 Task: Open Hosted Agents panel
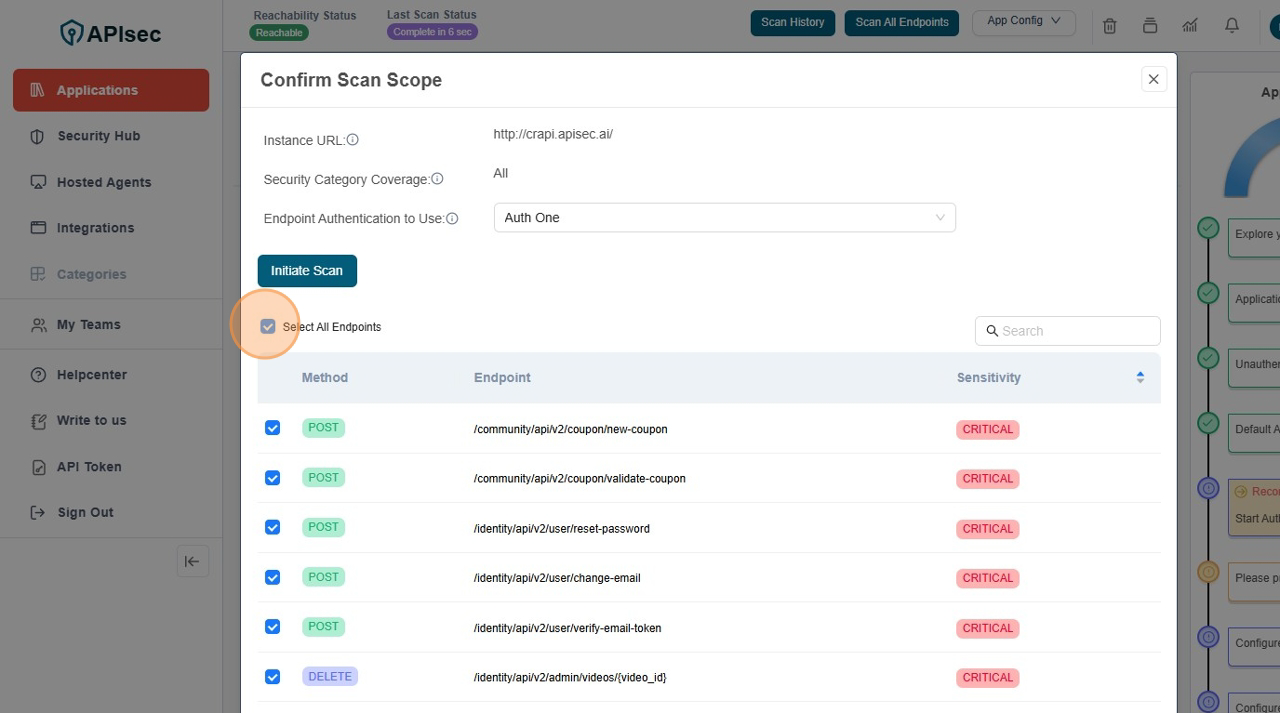[x=103, y=182]
